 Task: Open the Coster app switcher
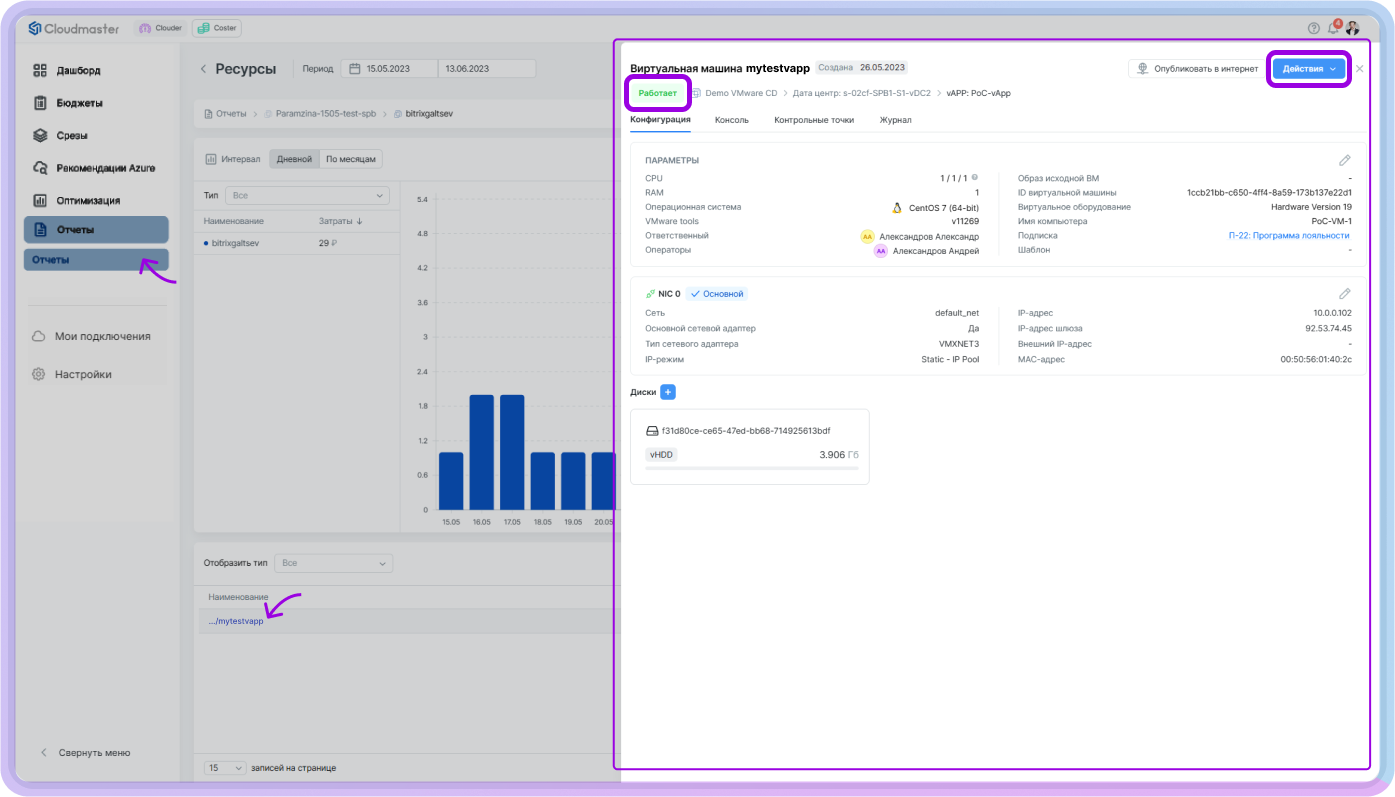click(216, 28)
